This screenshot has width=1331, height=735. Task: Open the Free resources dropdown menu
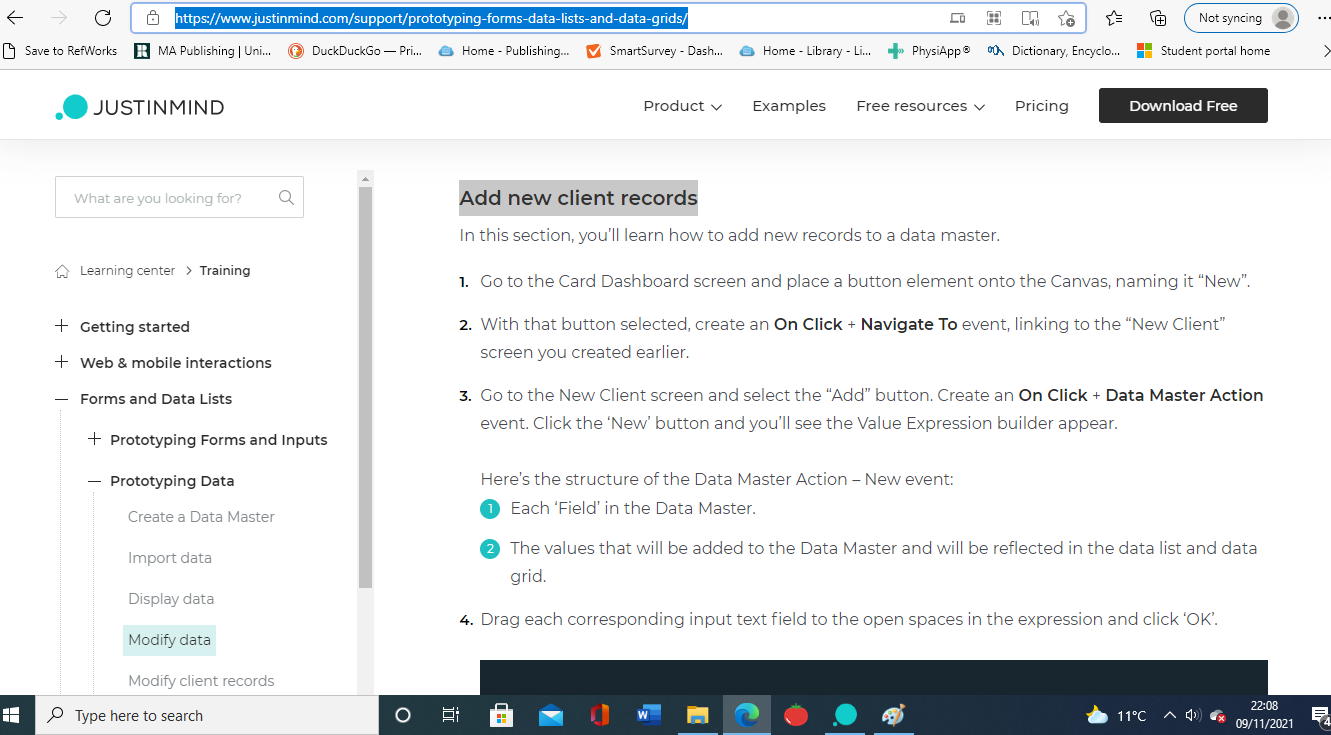(920, 106)
